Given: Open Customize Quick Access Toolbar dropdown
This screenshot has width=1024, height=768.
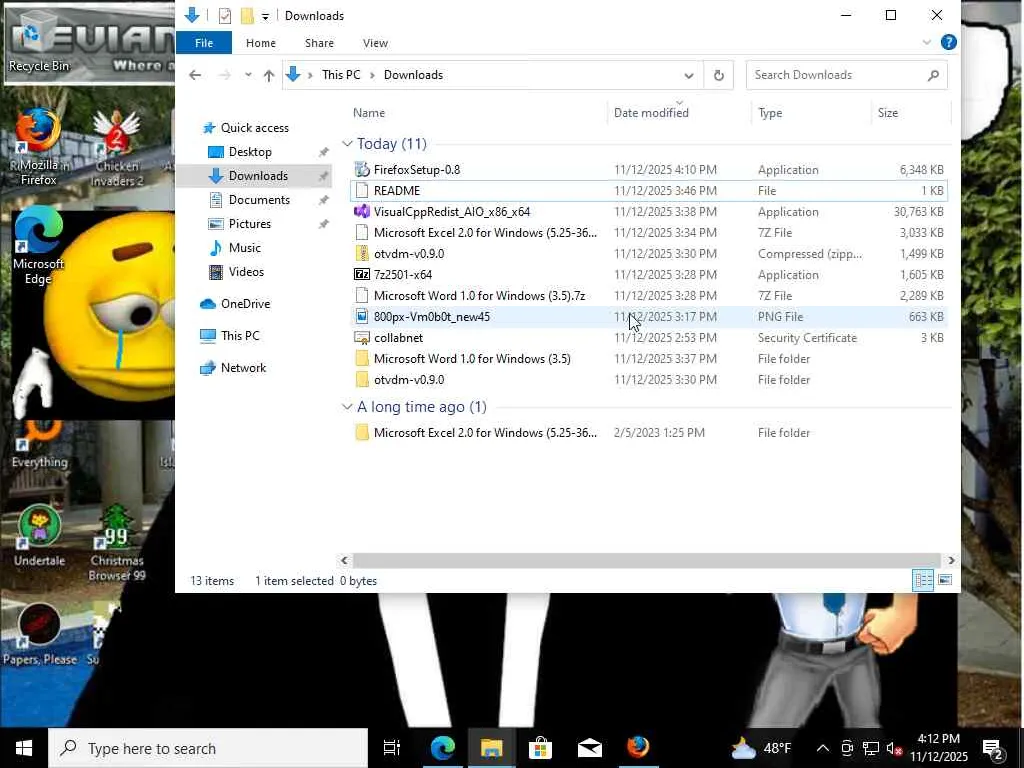Looking at the screenshot, I should click(x=265, y=16).
